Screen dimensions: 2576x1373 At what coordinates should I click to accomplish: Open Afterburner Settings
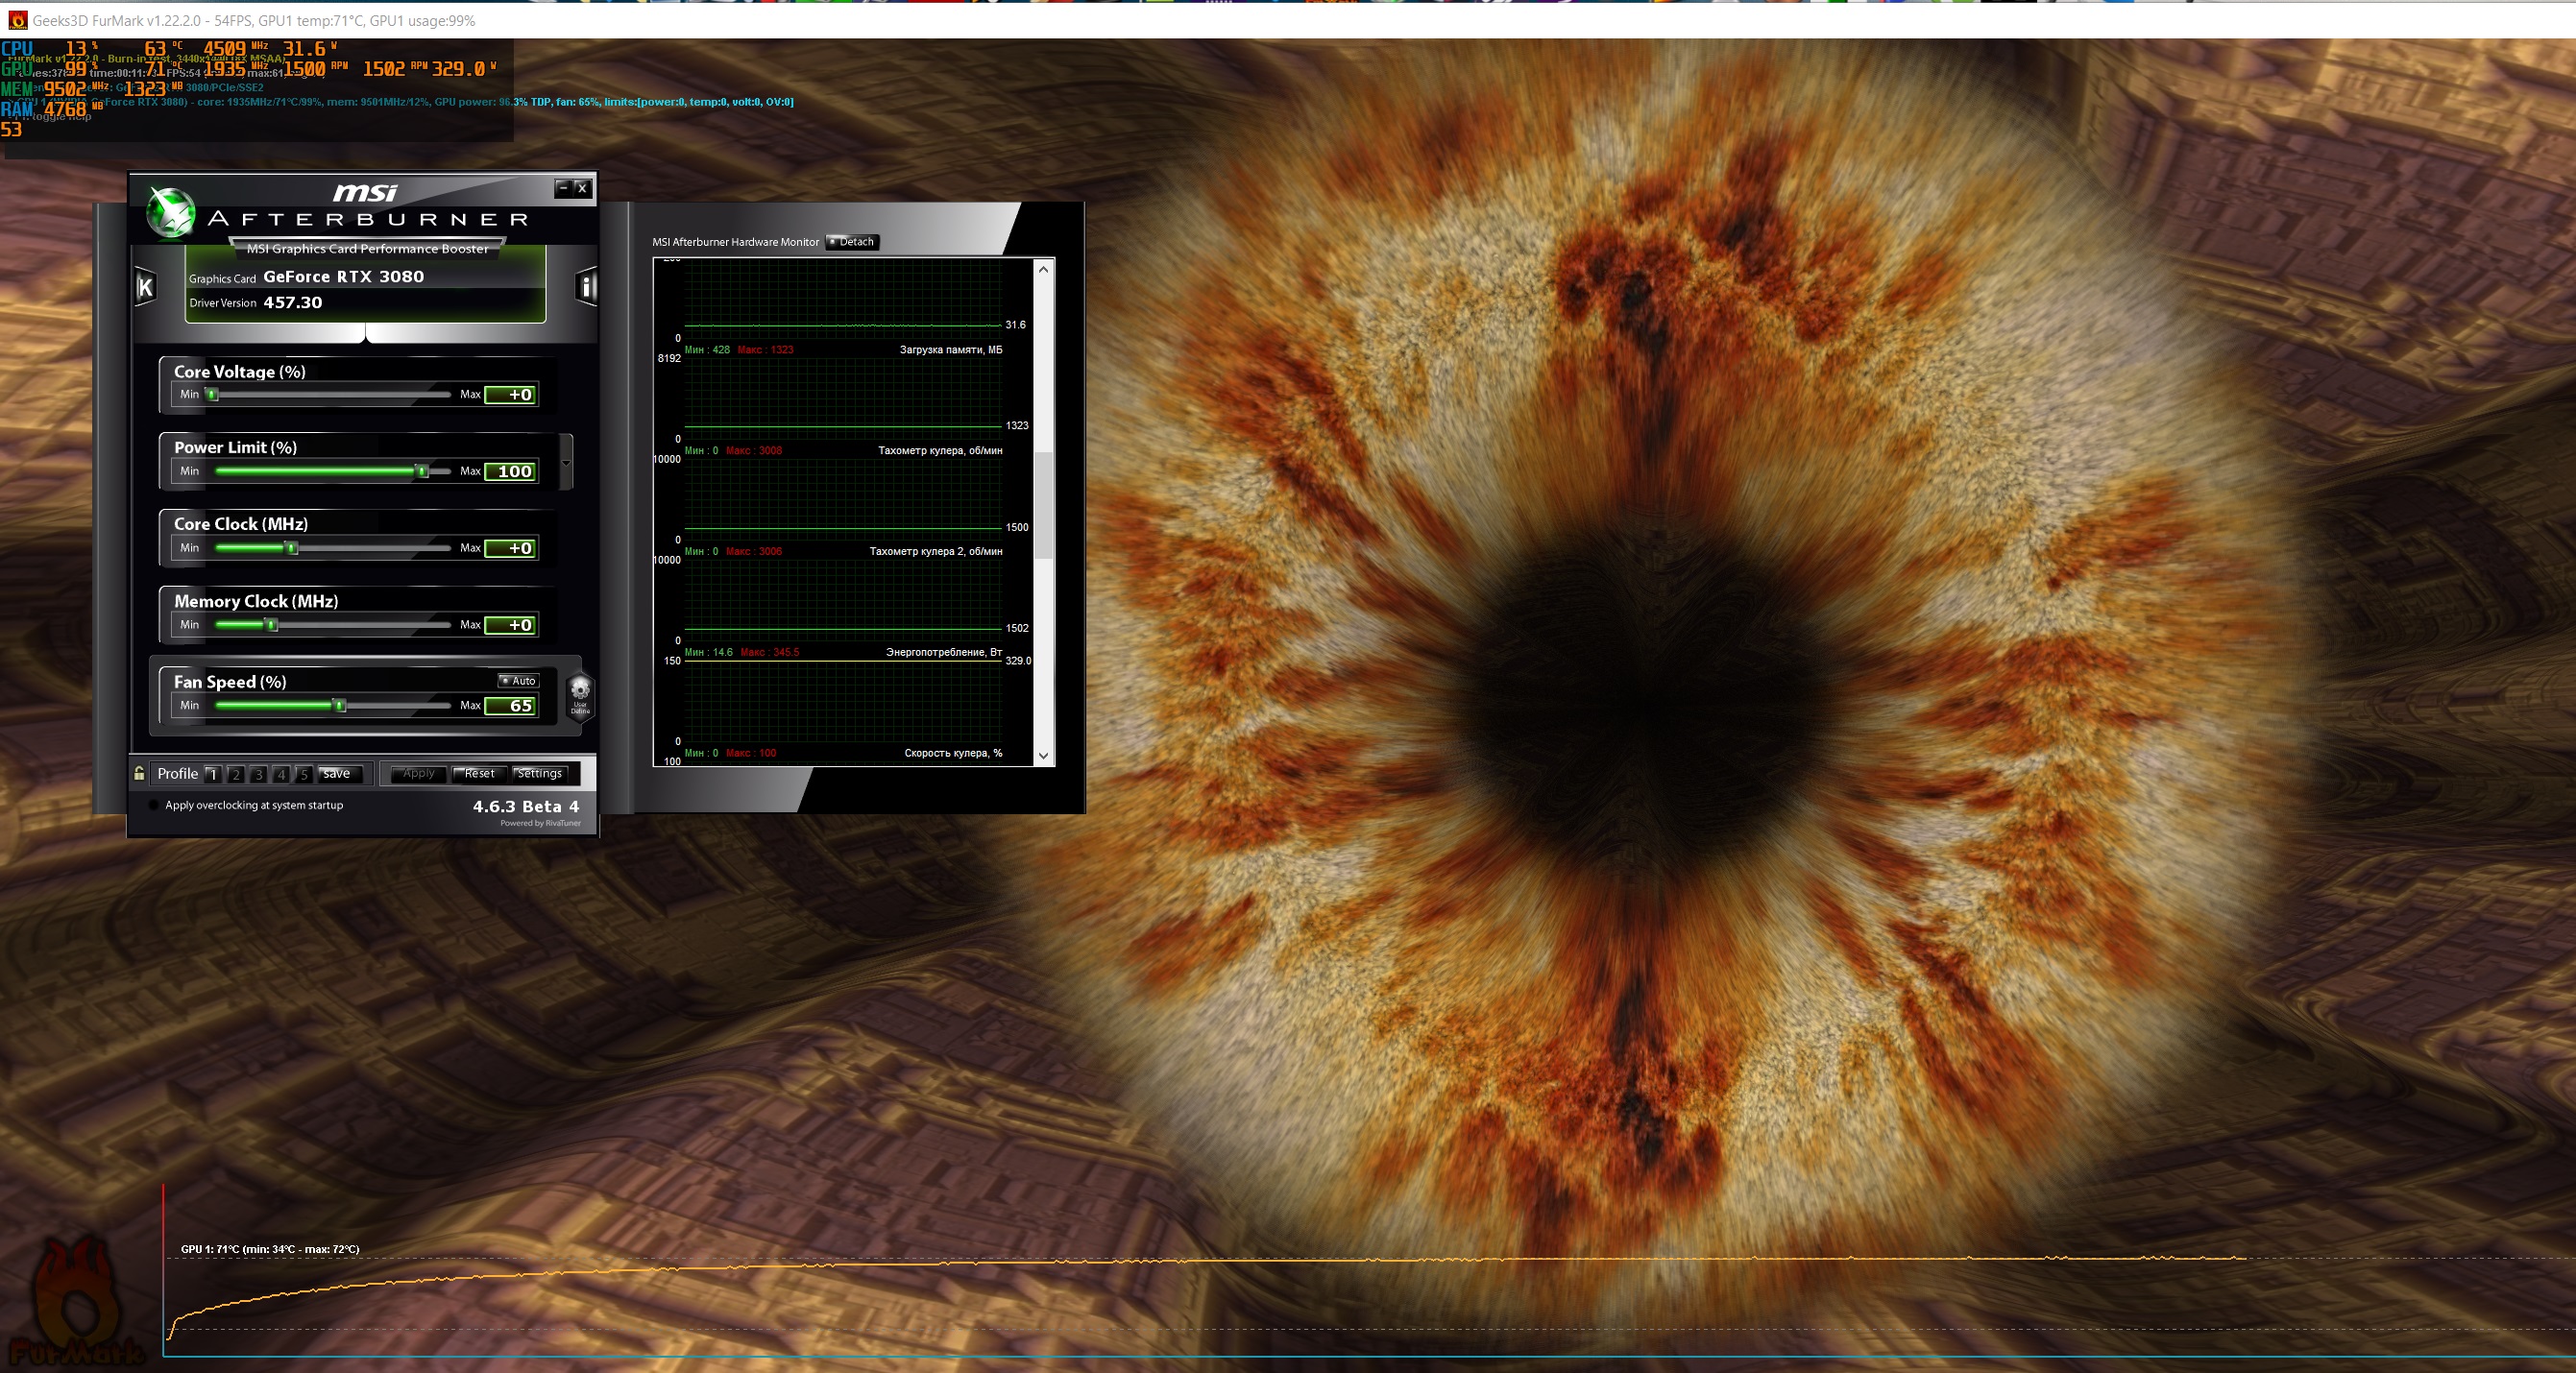point(539,773)
